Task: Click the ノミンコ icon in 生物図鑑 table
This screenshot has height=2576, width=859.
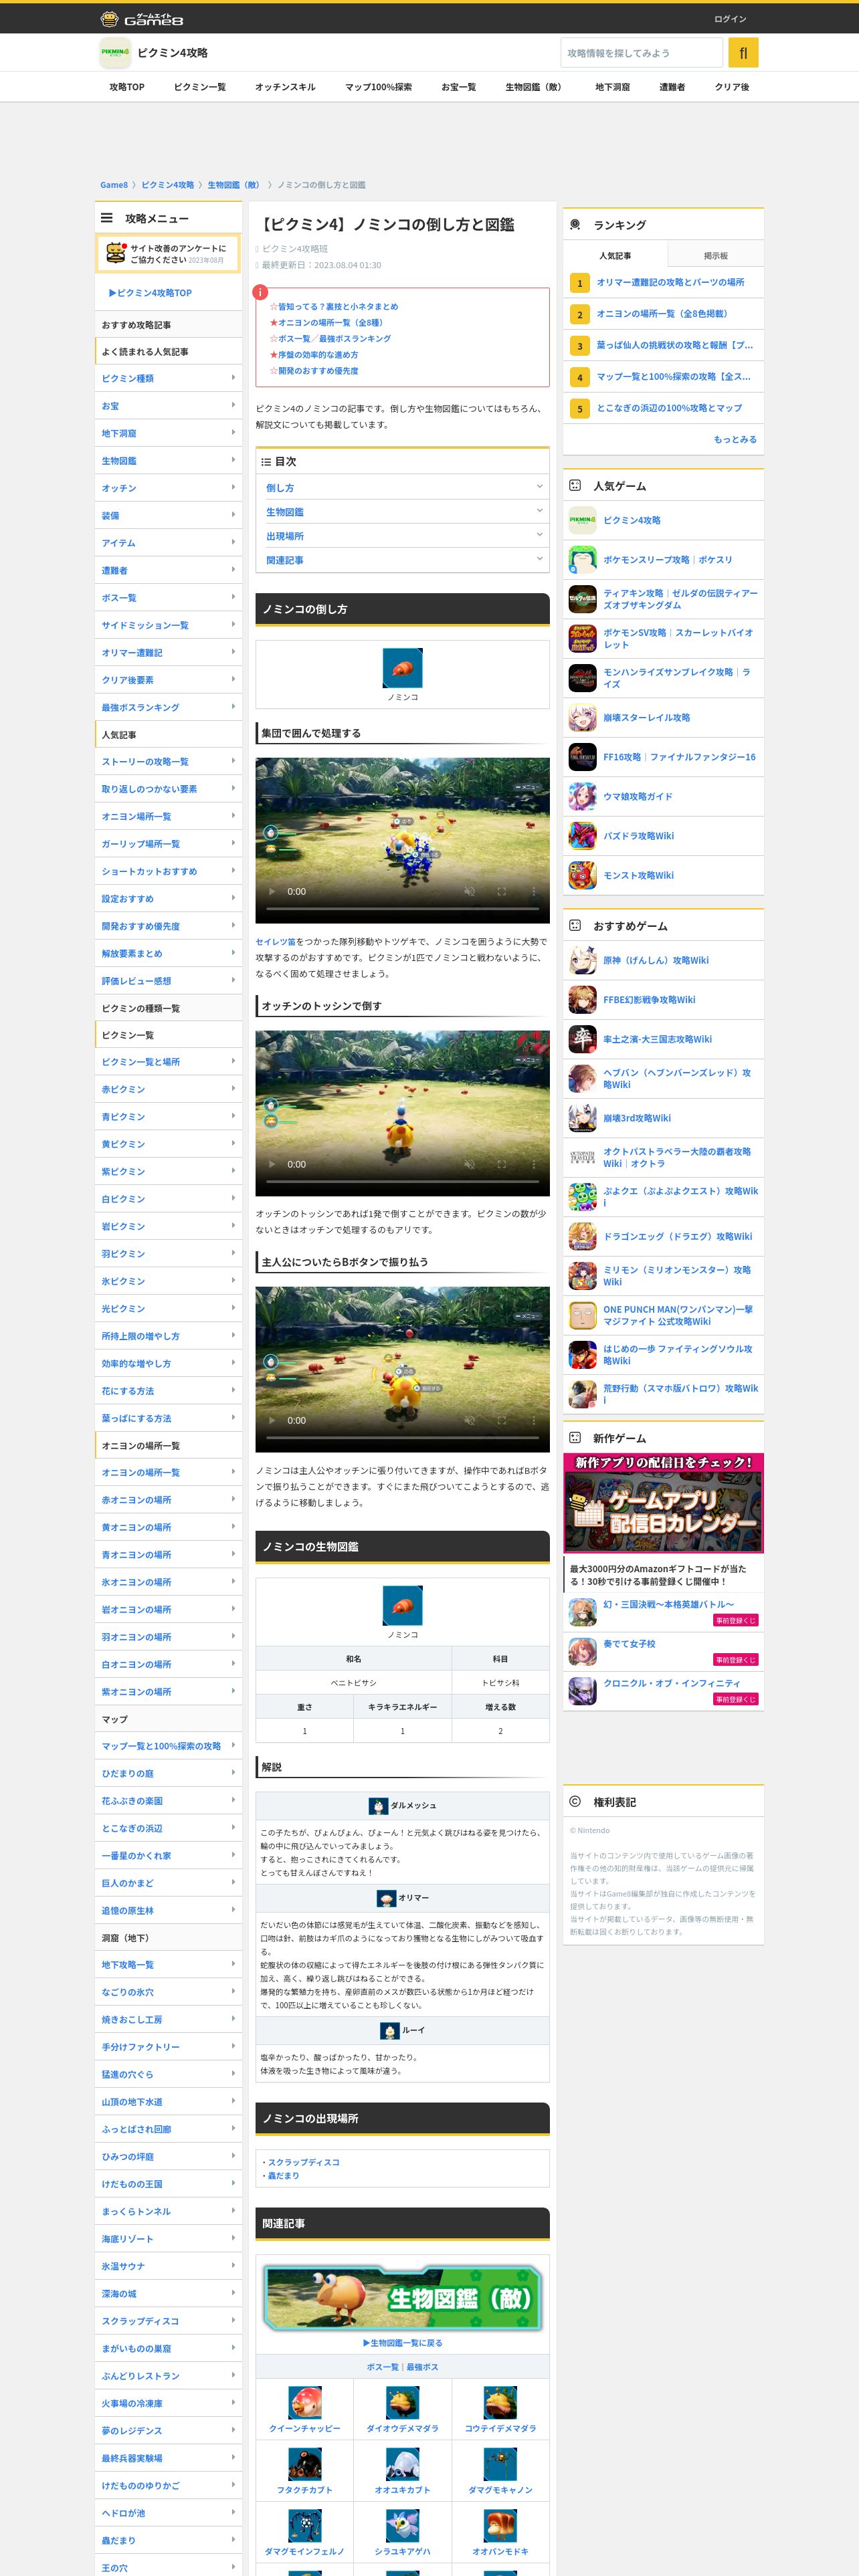Action: tap(402, 1606)
